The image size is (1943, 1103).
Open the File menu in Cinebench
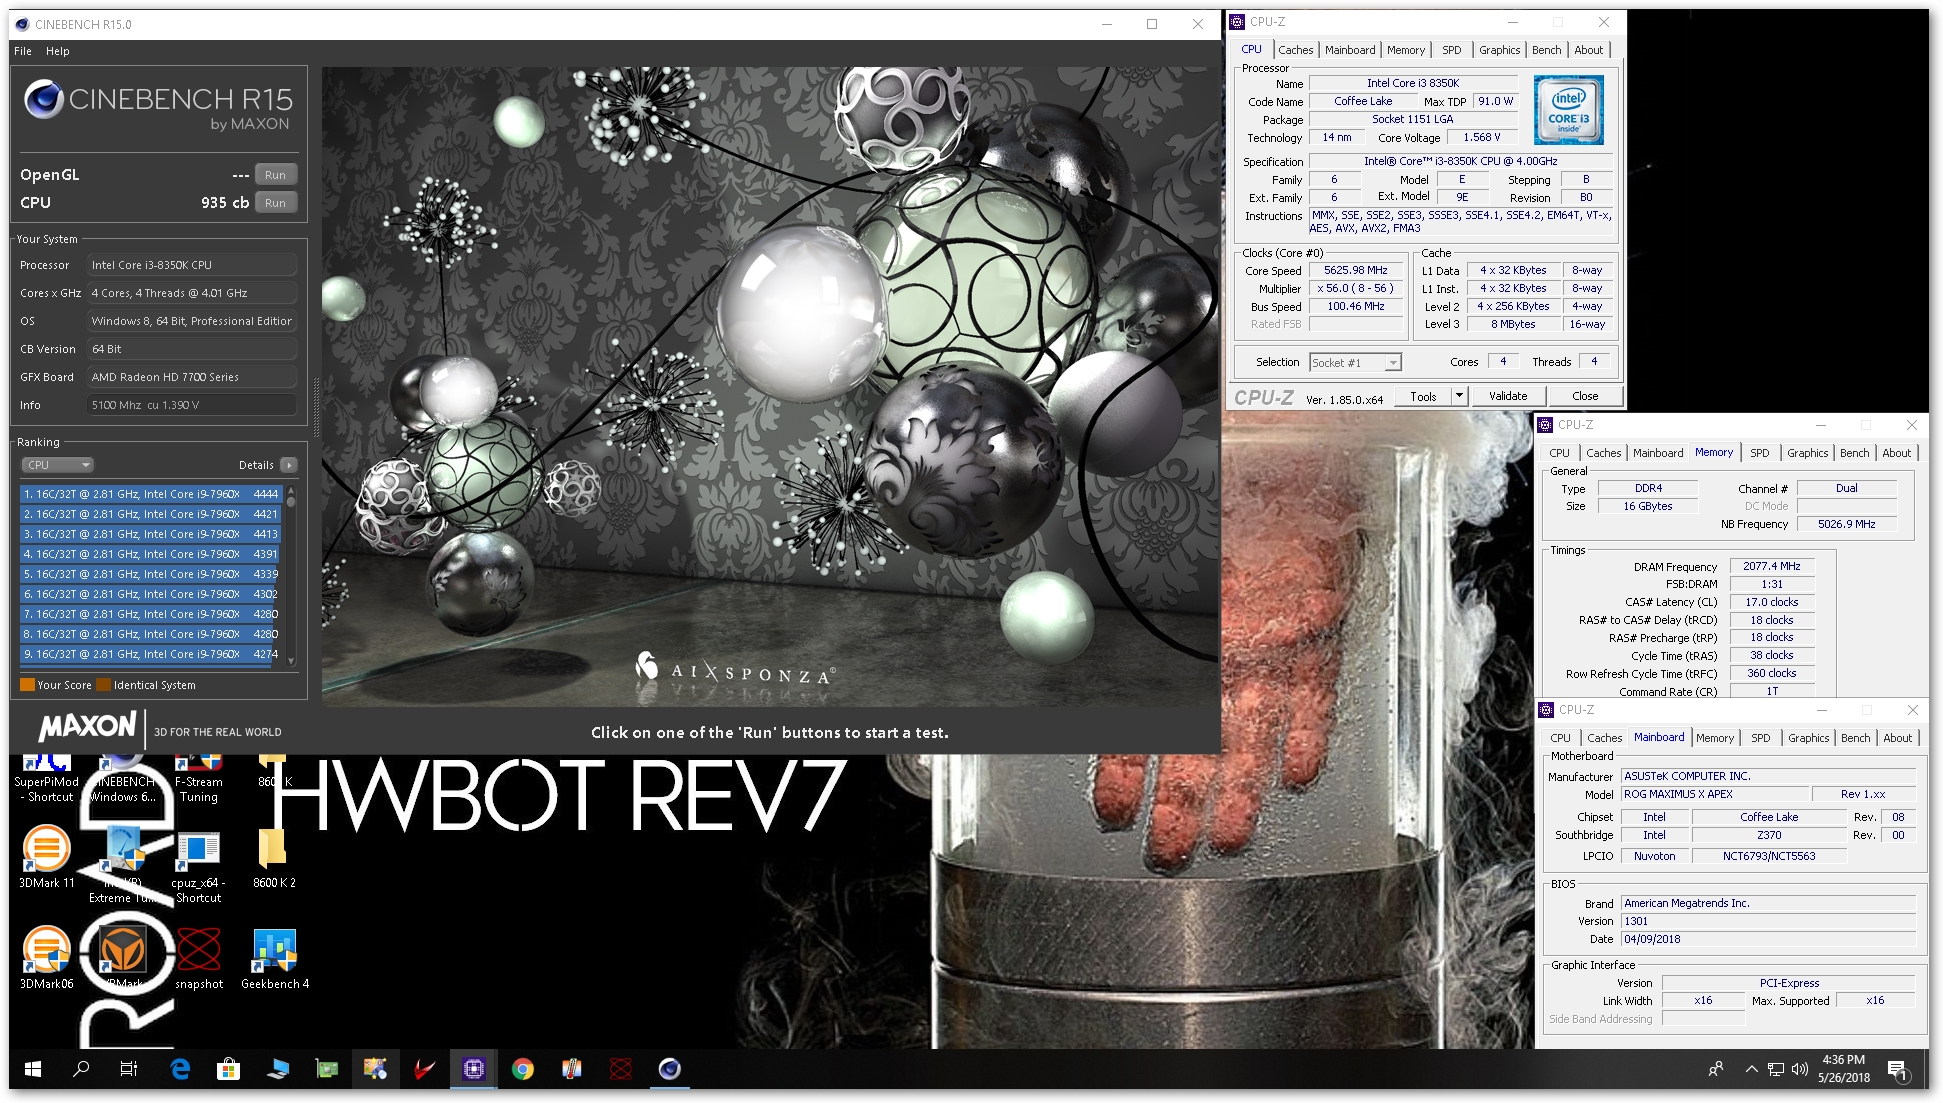(23, 51)
